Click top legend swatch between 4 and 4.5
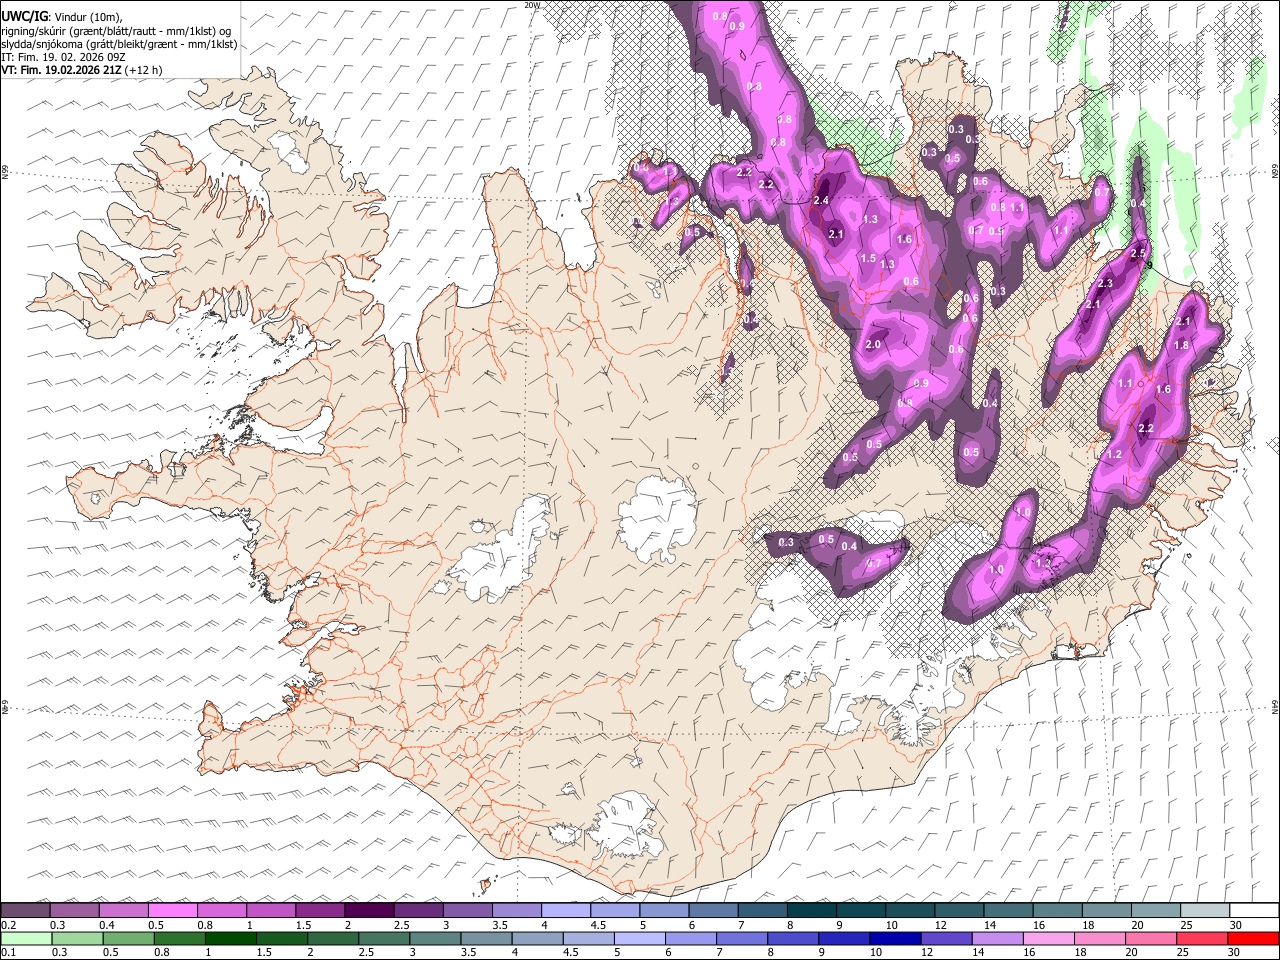 pos(564,910)
